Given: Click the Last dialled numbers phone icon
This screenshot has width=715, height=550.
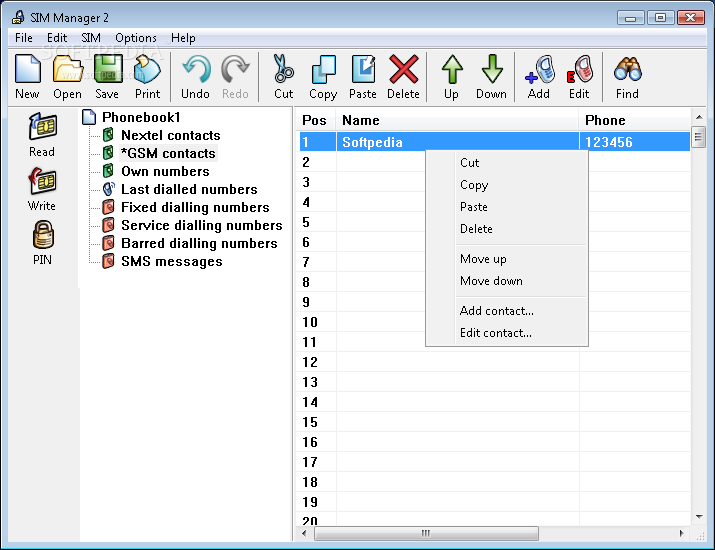Looking at the screenshot, I should coord(109,189).
